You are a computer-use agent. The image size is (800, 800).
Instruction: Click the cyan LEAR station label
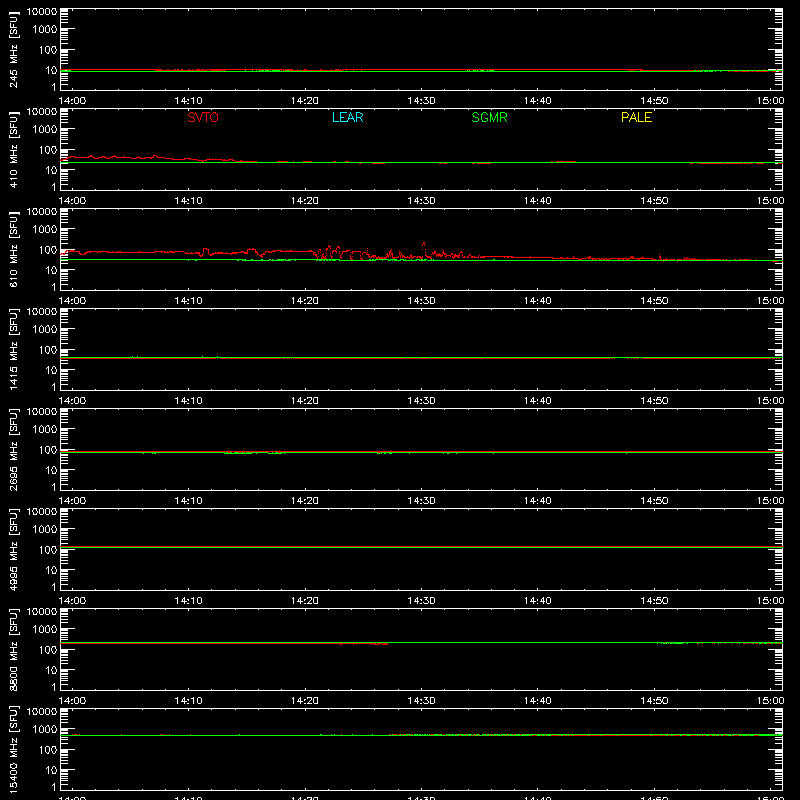pyautogui.click(x=347, y=117)
